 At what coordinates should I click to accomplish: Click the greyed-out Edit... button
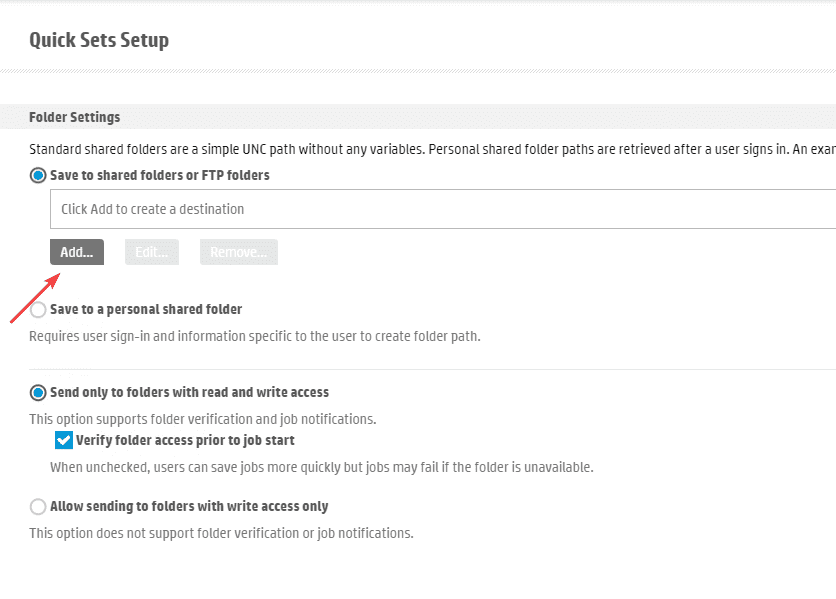(x=151, y=253)
